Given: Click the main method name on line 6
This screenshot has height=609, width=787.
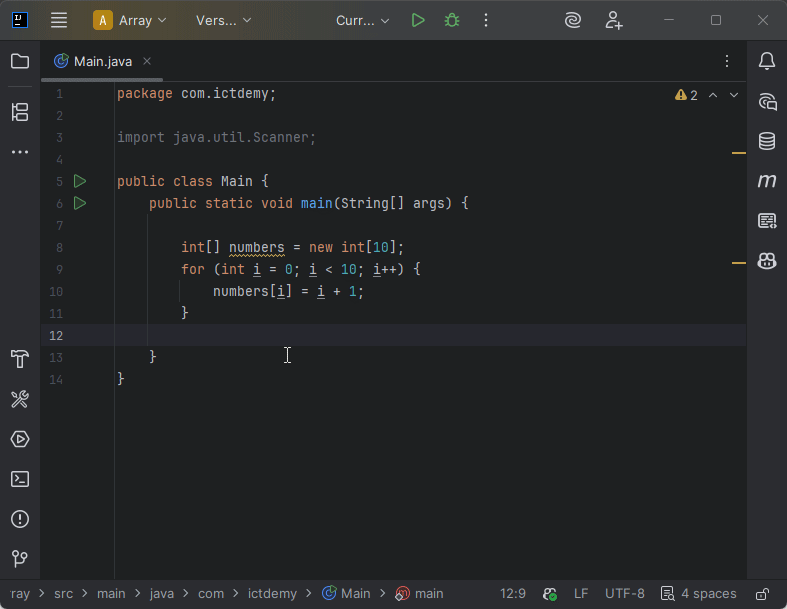Looking at the screenshot, I should click(x=316, y=203).
